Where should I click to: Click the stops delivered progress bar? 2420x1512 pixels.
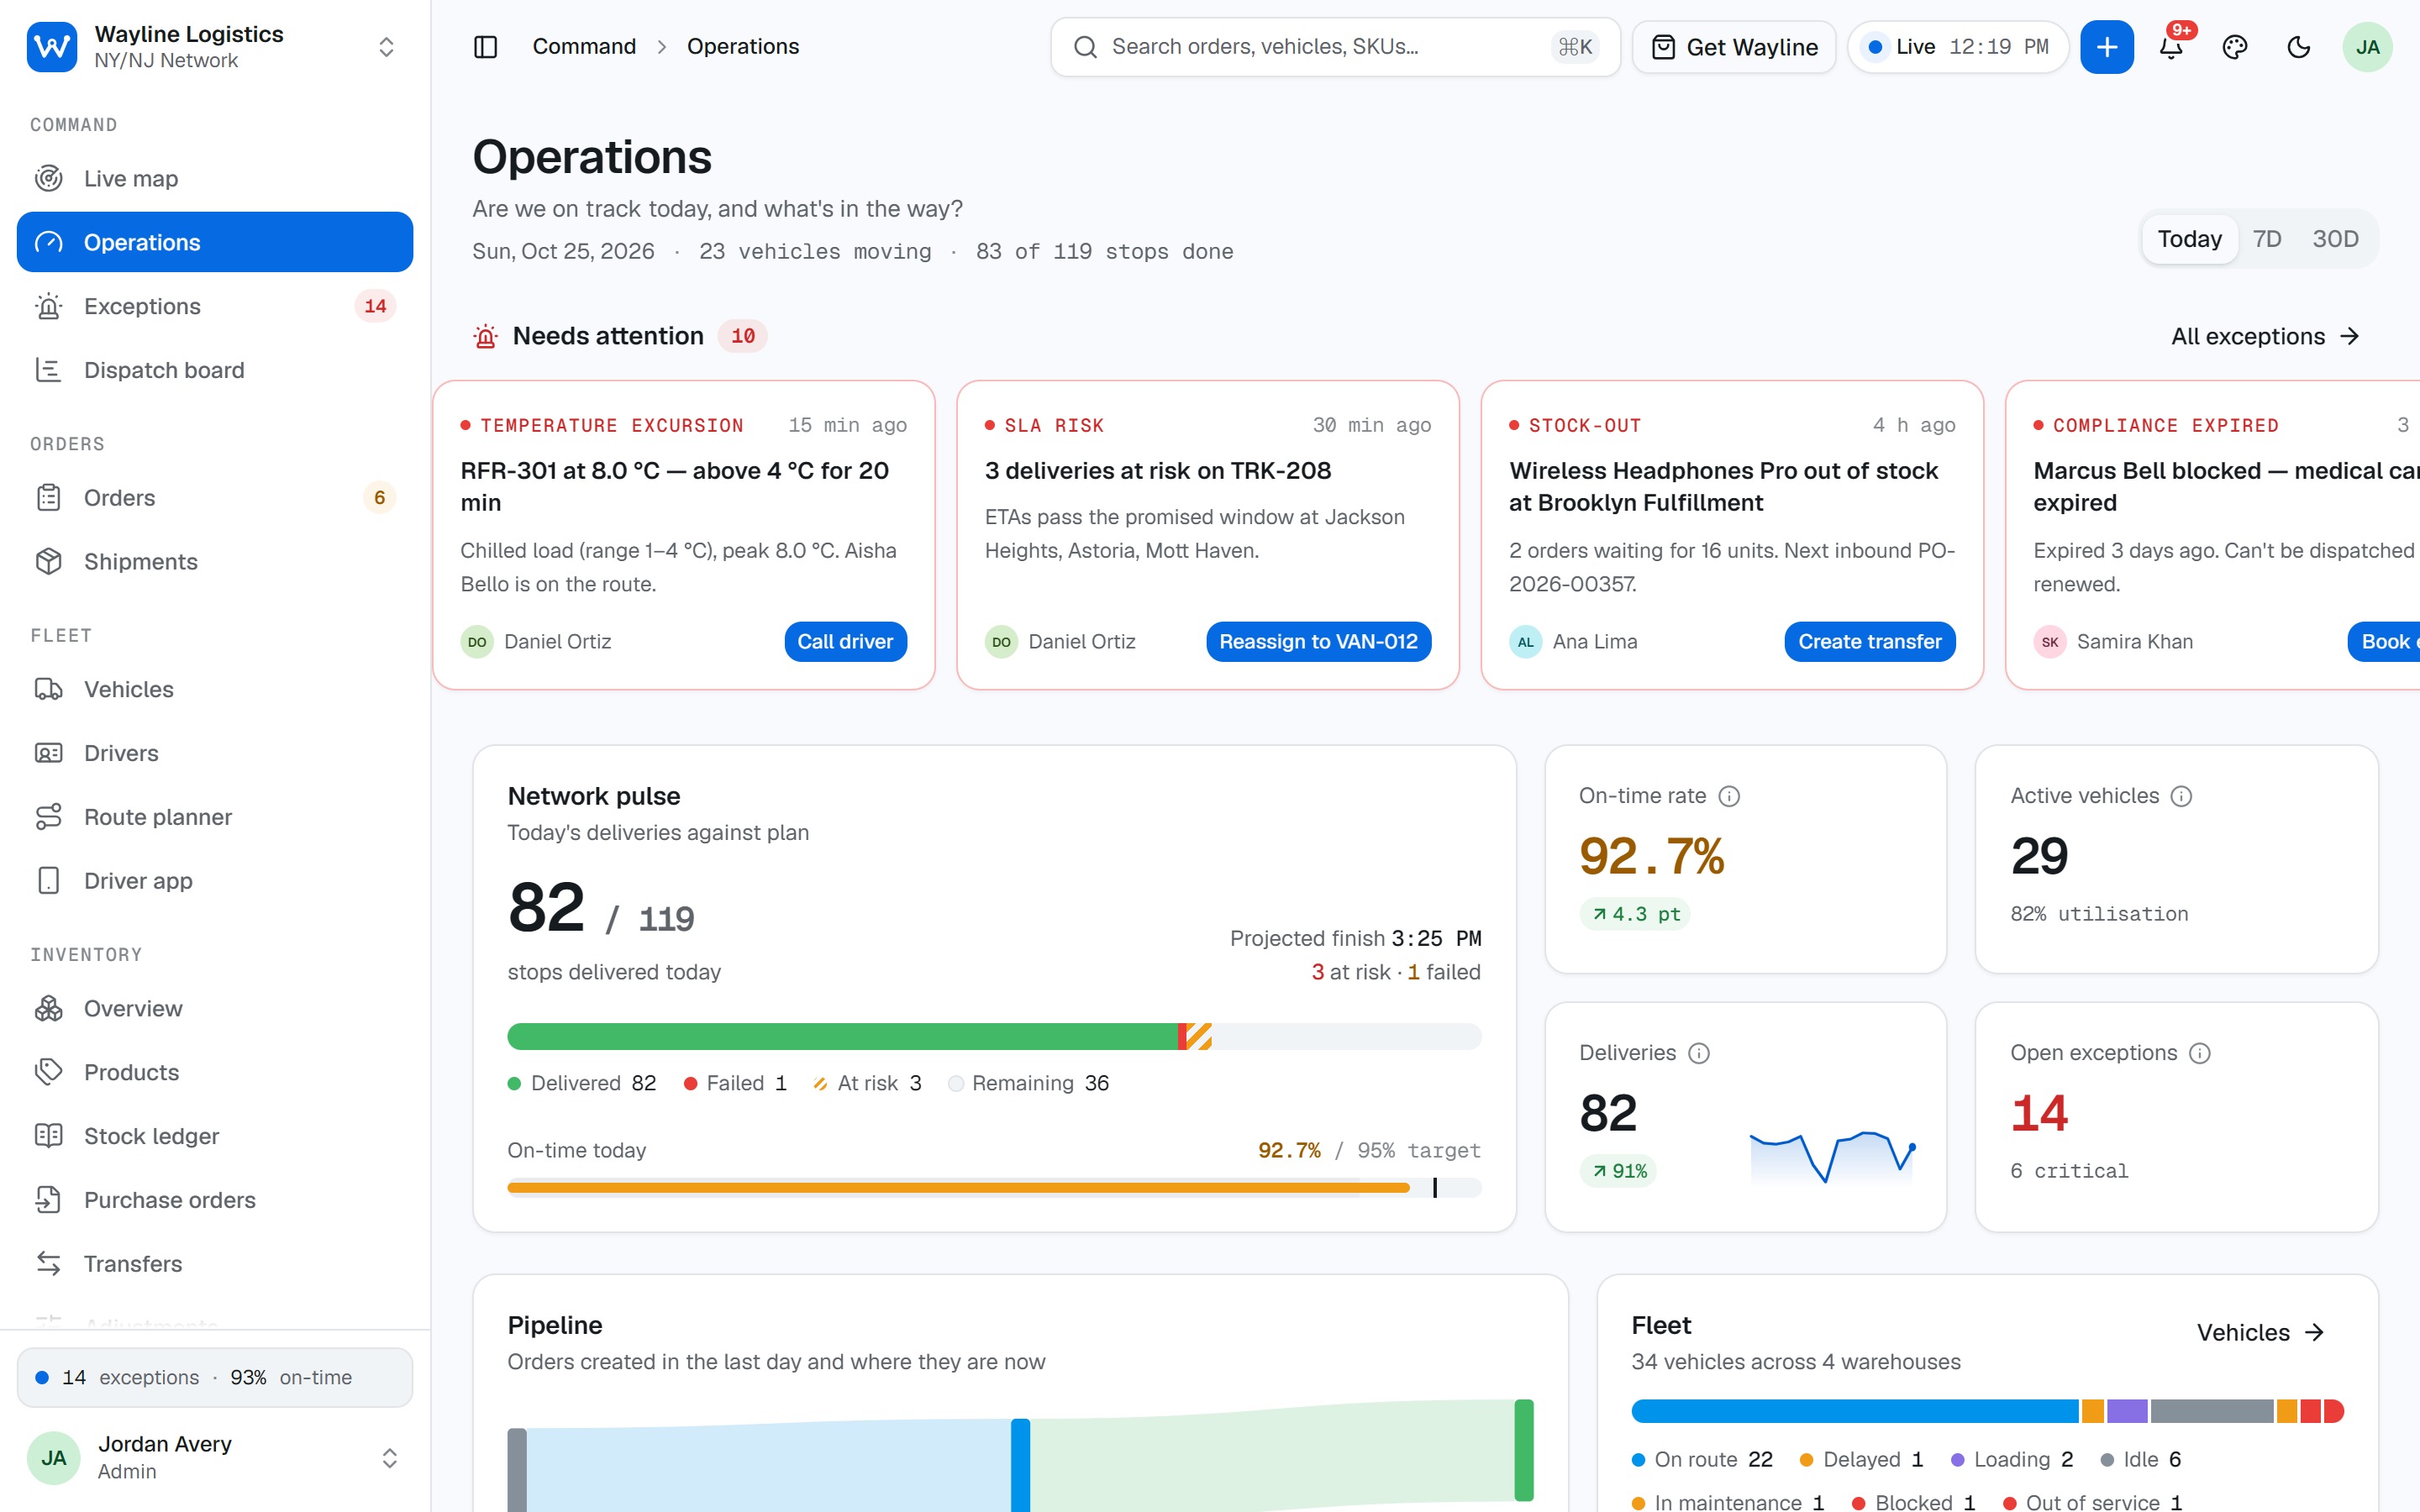(x=994, y=1037)
